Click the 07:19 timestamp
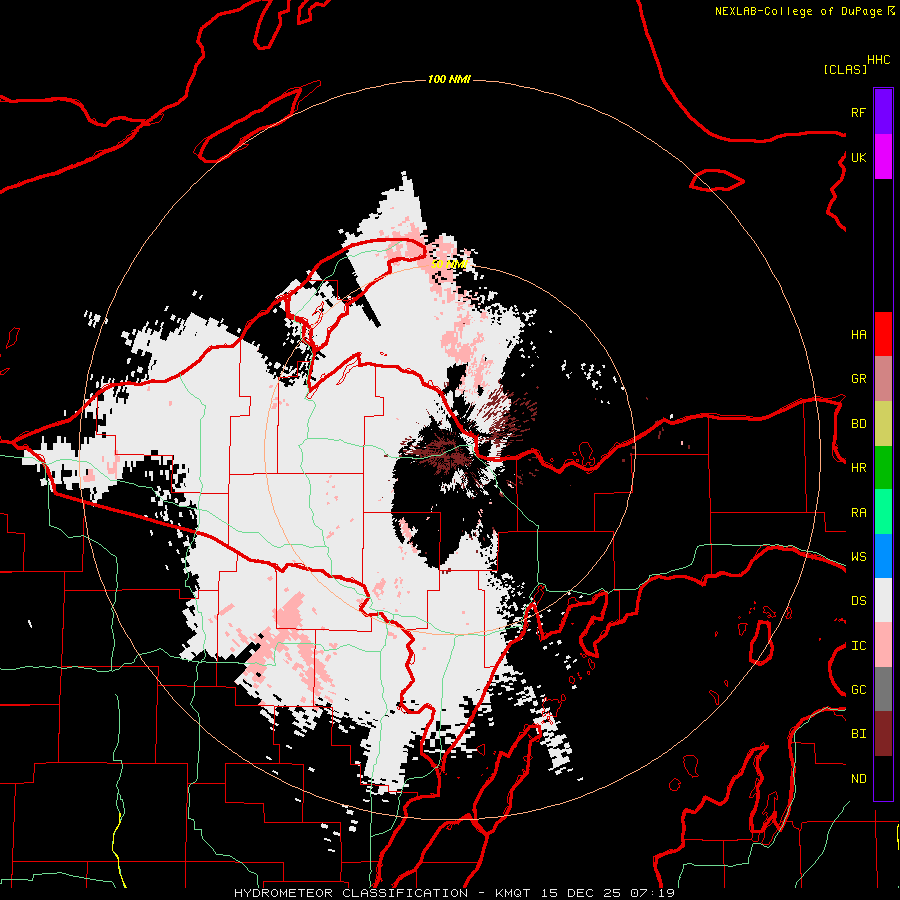This screenshot has height=900, width=900. (652, 893)
